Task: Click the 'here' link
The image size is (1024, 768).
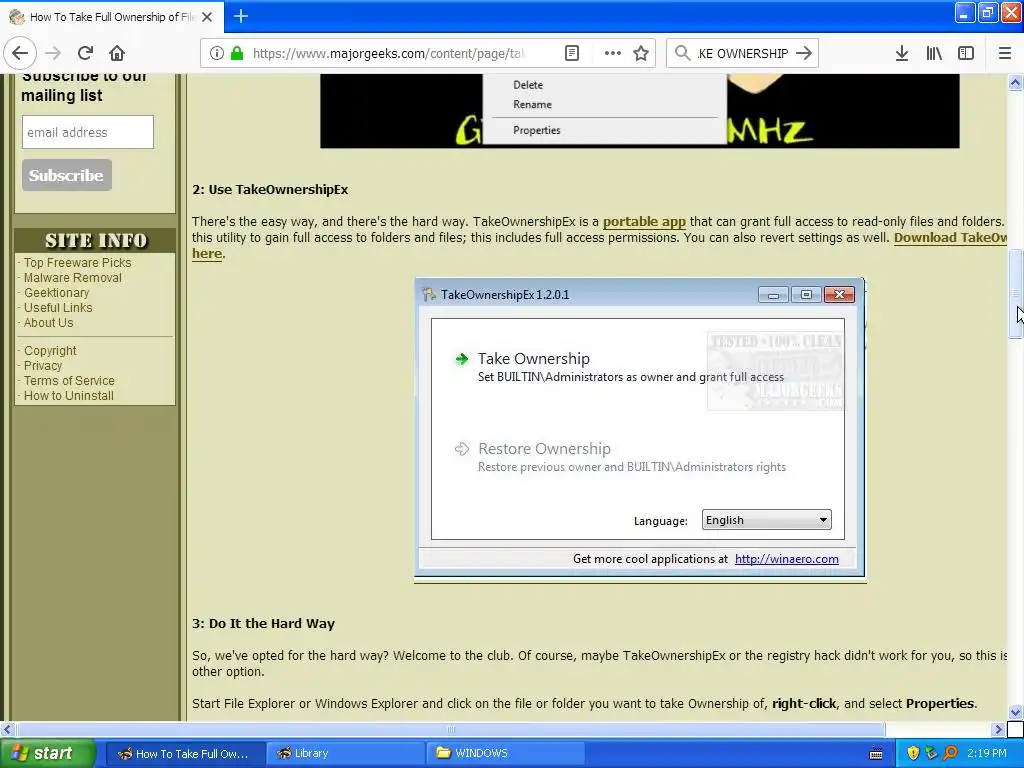Action: click(x=207, y=253)
